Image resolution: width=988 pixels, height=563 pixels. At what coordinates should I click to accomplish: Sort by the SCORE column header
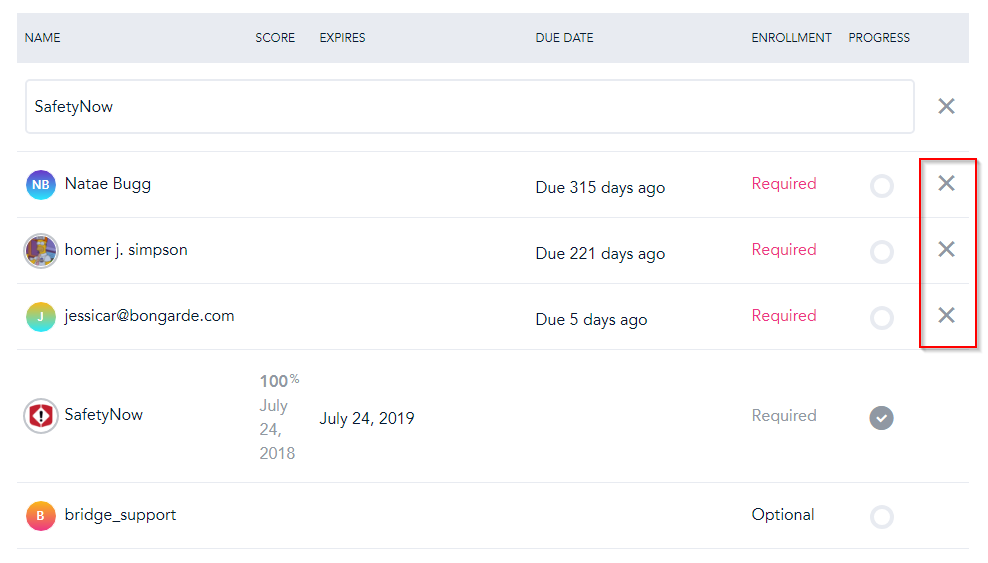(x=275, y=38)
